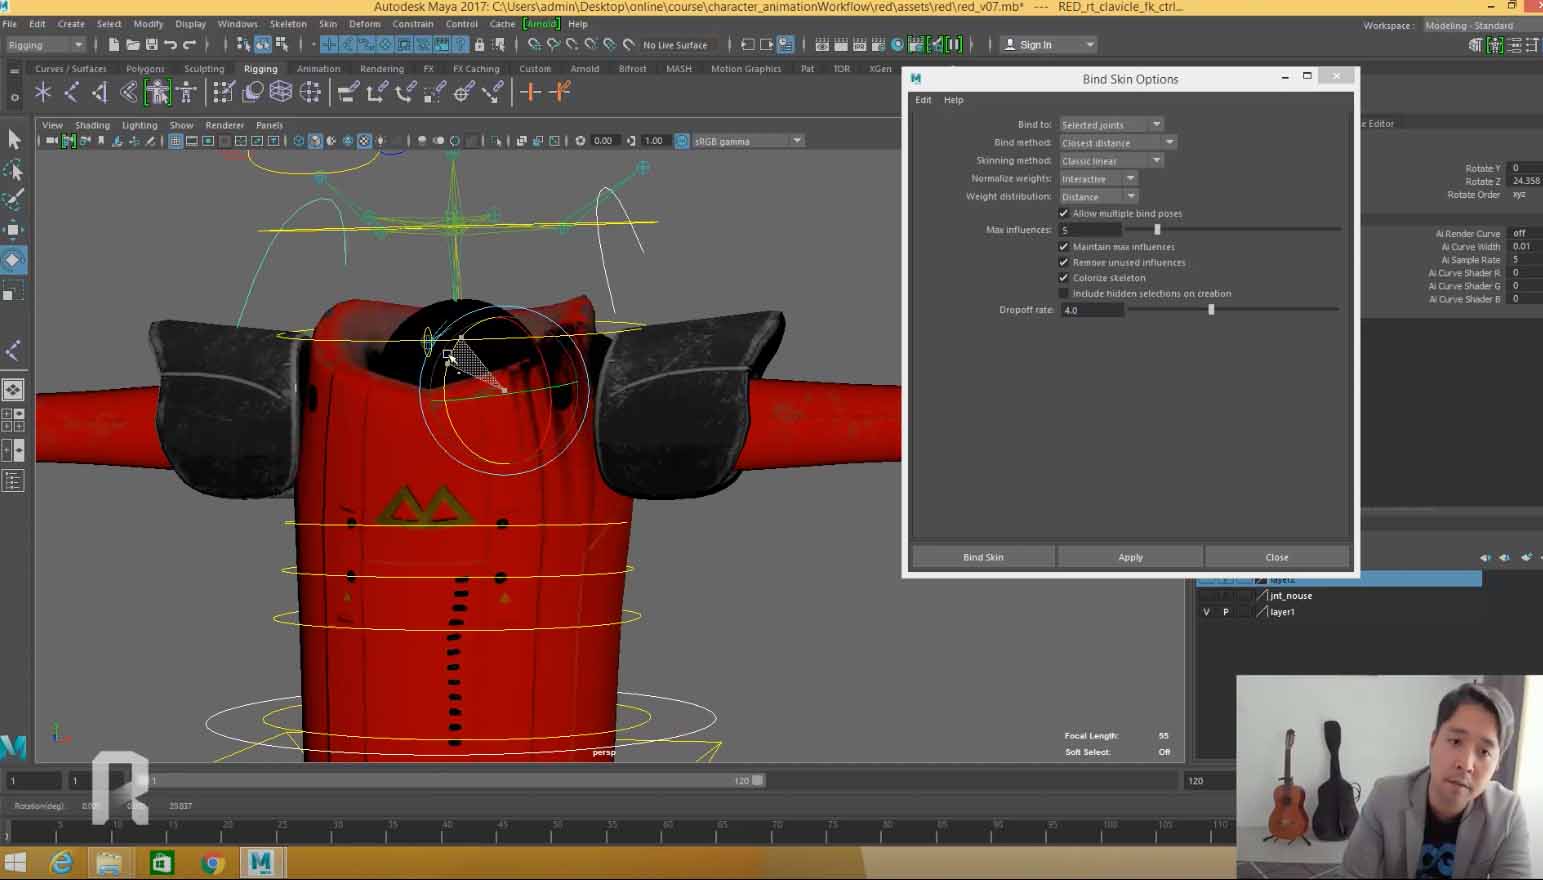Viewport: 1543px width, 880px height.
Task: Launch Google Chrome from taskbar
Action: point(212,863)
